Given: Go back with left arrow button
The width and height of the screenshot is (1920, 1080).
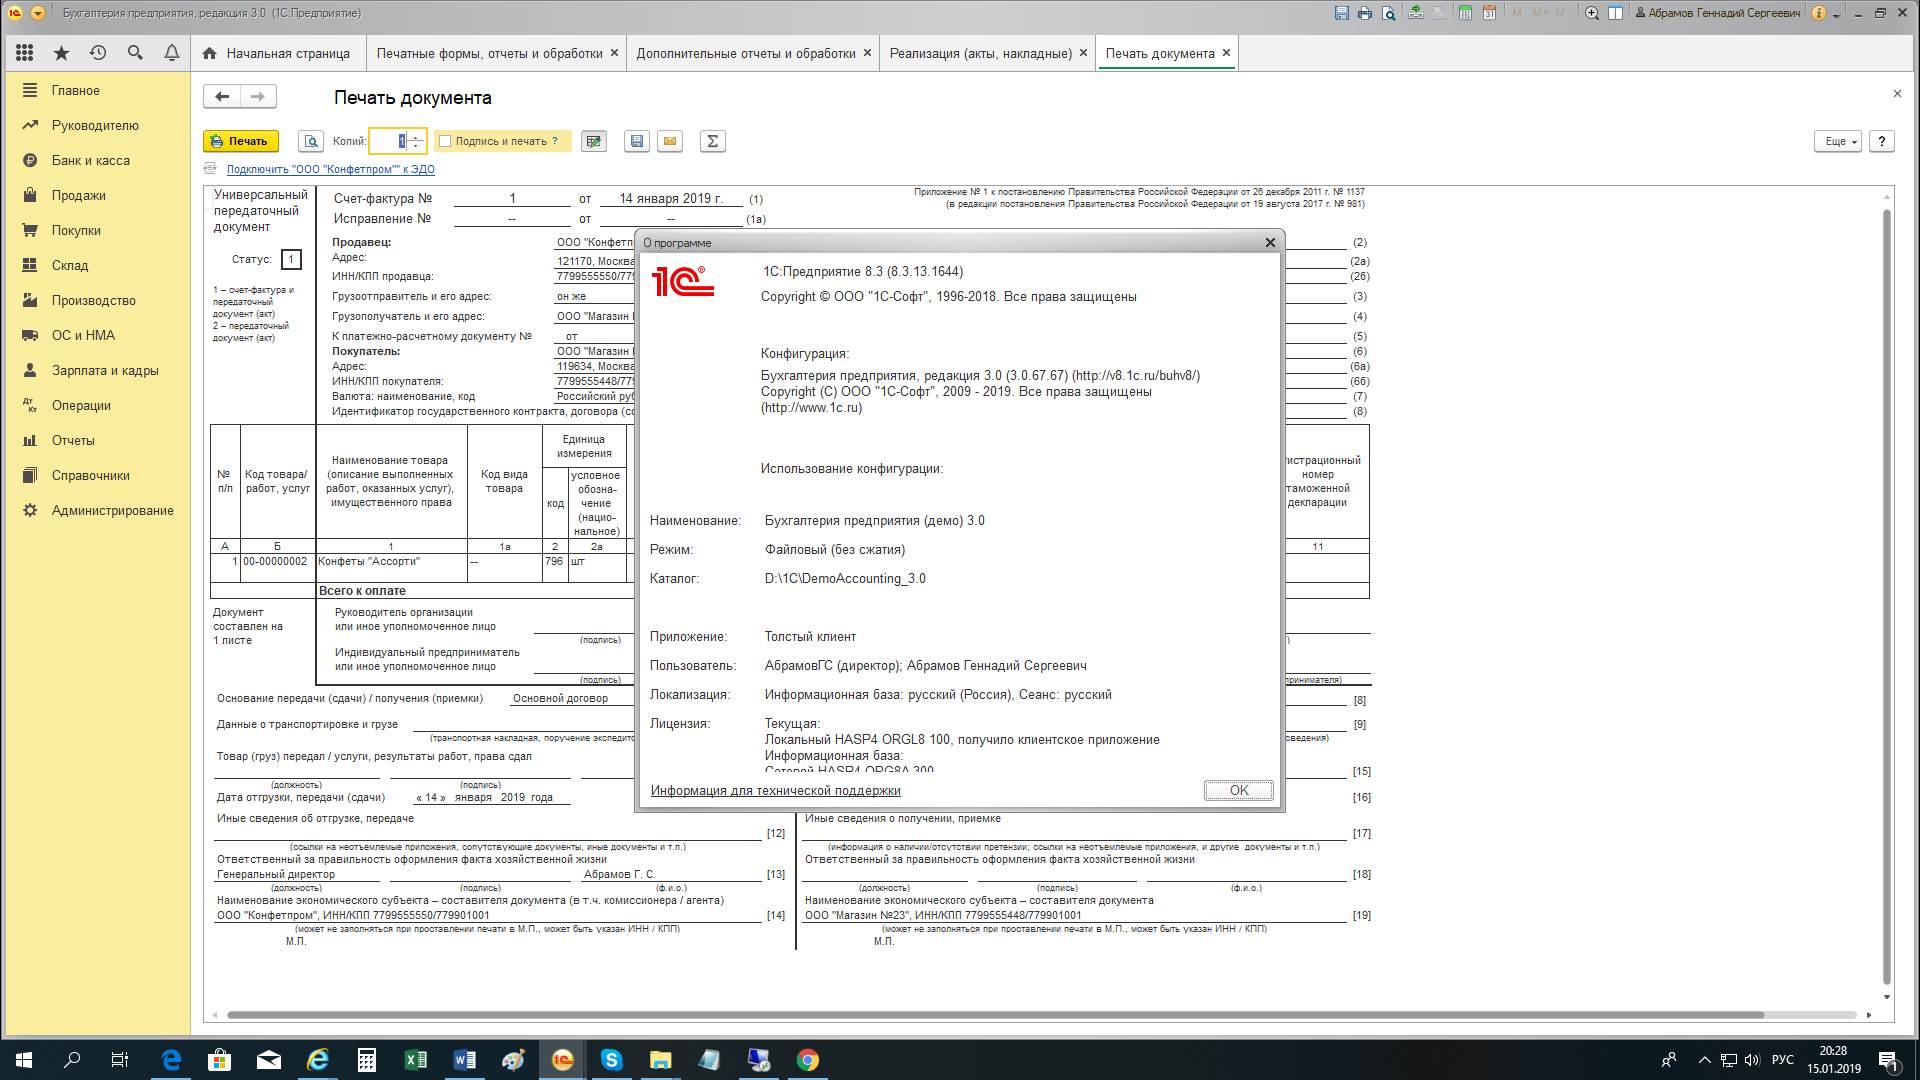Looking at the screenshot, I should click(222, 96).
